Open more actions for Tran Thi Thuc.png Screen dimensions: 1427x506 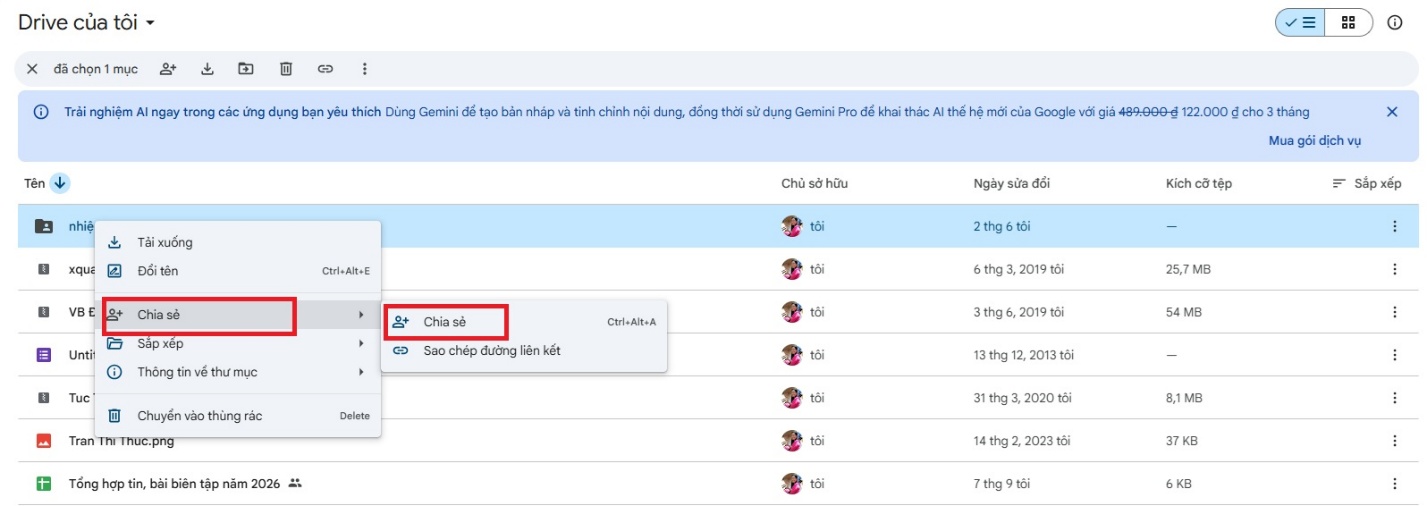[x=1395, y=441]
